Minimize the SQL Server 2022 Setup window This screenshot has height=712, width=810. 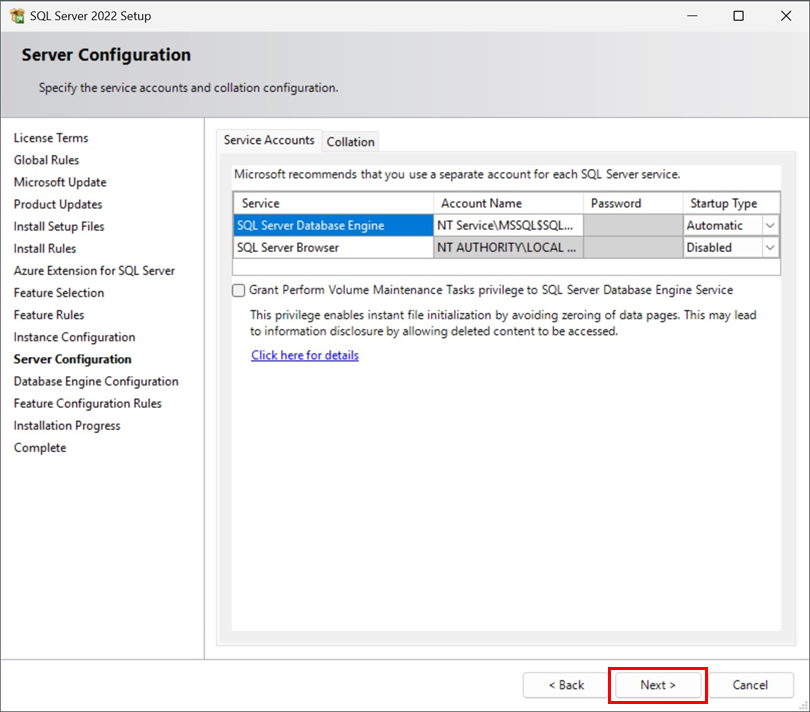tap(692, 16)
